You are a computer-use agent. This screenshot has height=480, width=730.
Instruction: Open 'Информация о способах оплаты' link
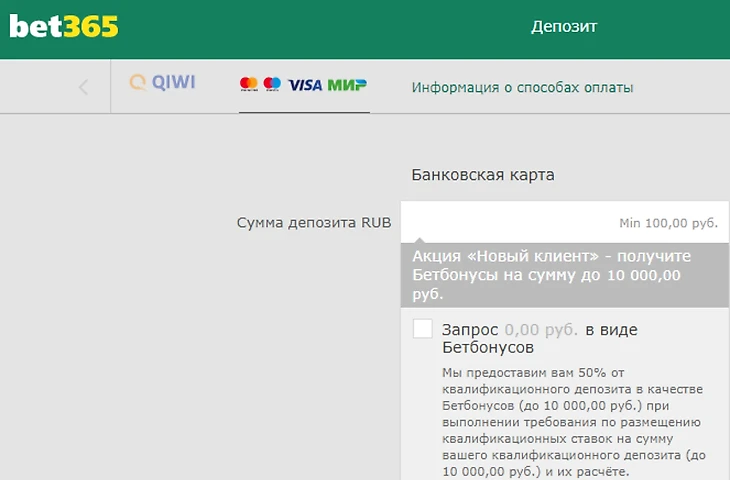click(x=522, y=87)
